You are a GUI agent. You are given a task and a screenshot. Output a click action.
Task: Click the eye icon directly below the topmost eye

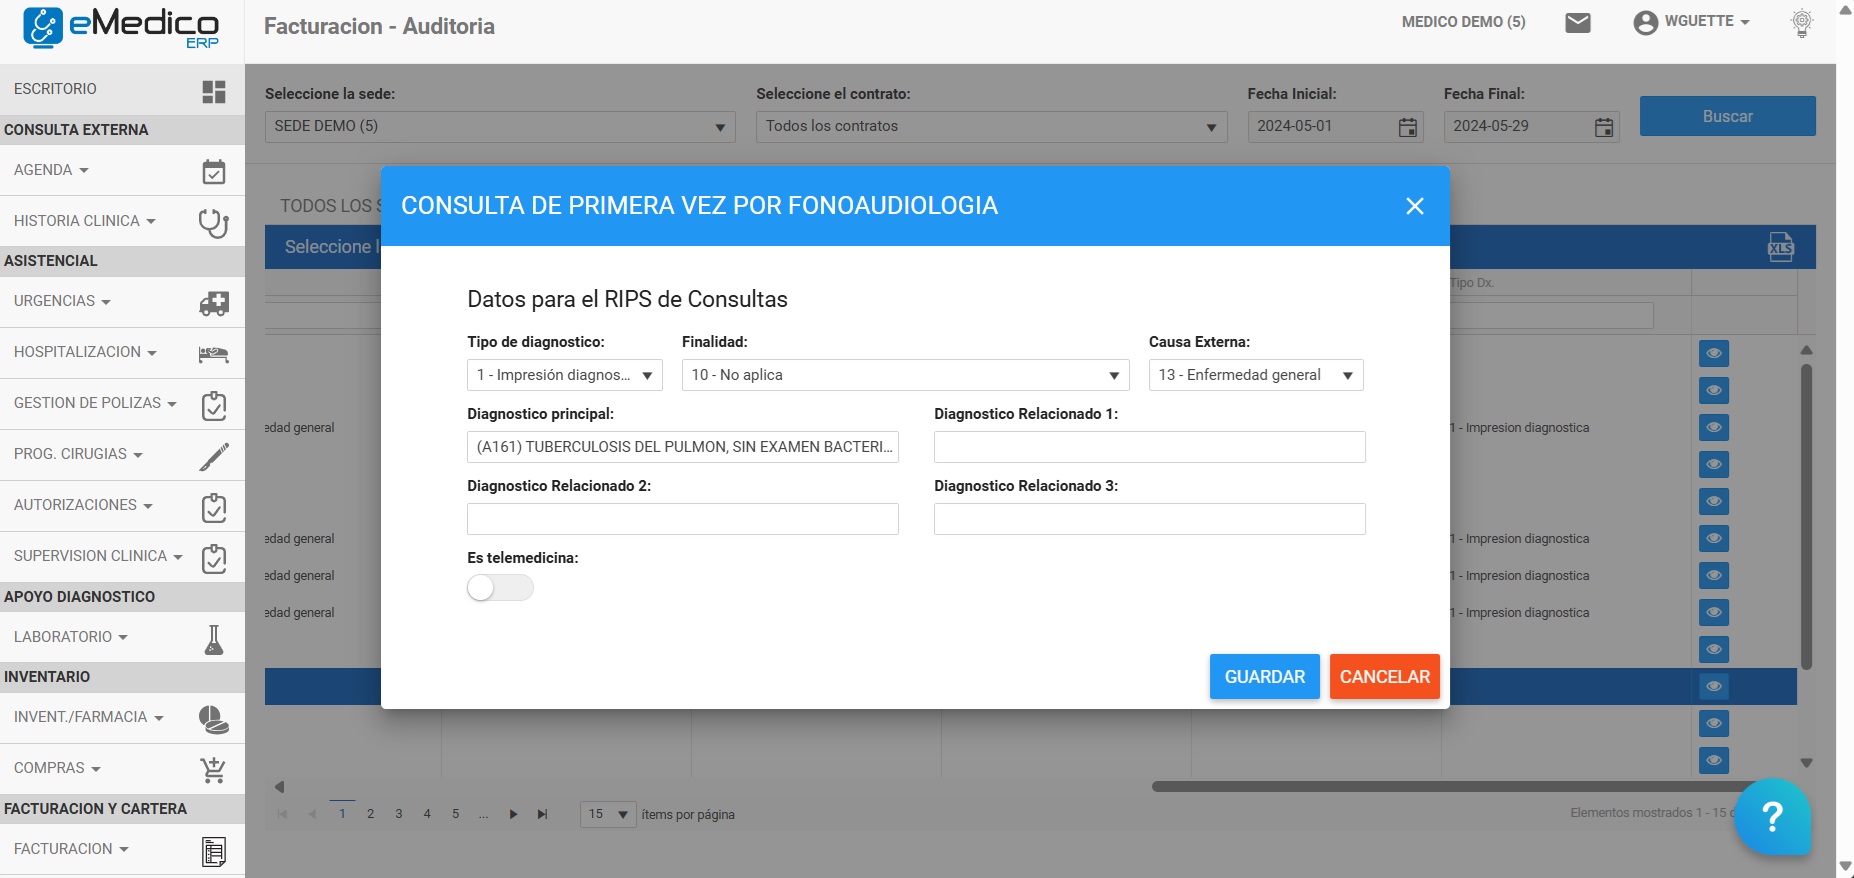click(x=1714, y=390)
